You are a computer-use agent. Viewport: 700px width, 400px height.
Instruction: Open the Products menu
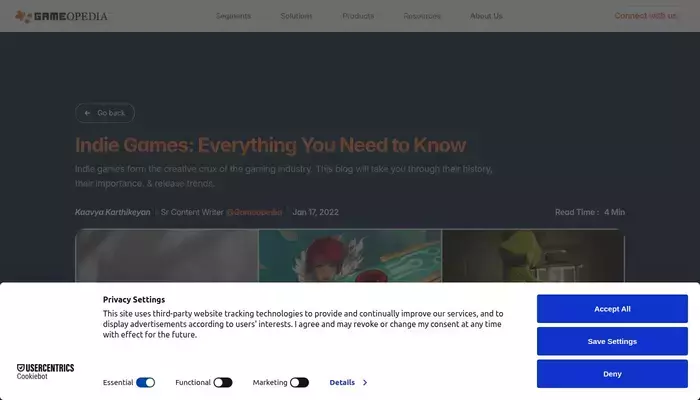point(358,16)
